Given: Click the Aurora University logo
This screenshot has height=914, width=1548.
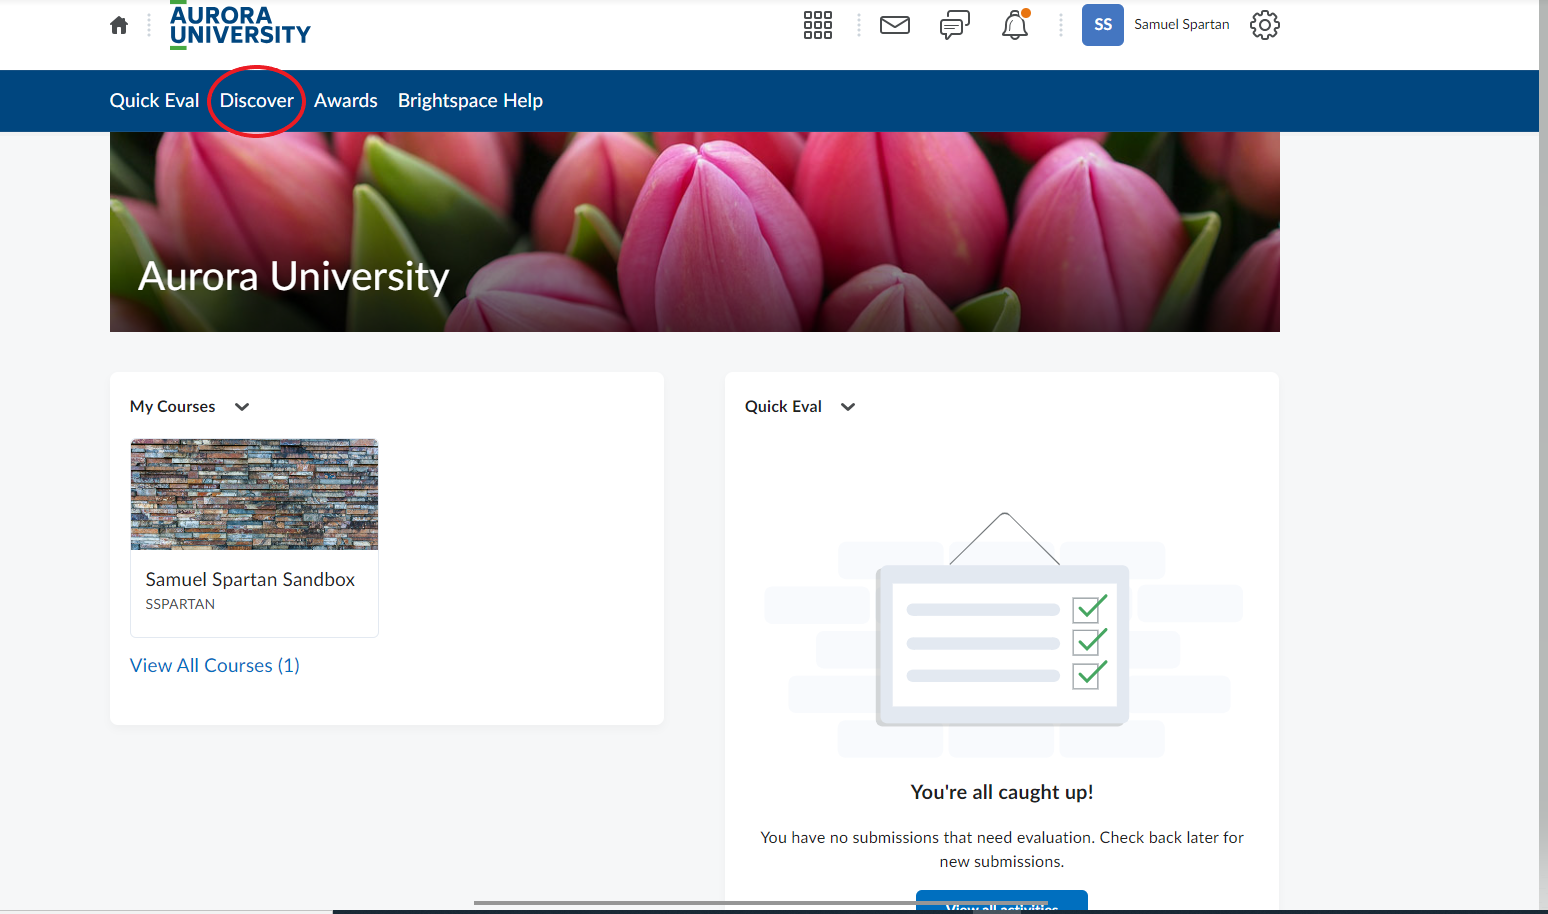Looking at the screenshot, I should (x=240, y=26).
